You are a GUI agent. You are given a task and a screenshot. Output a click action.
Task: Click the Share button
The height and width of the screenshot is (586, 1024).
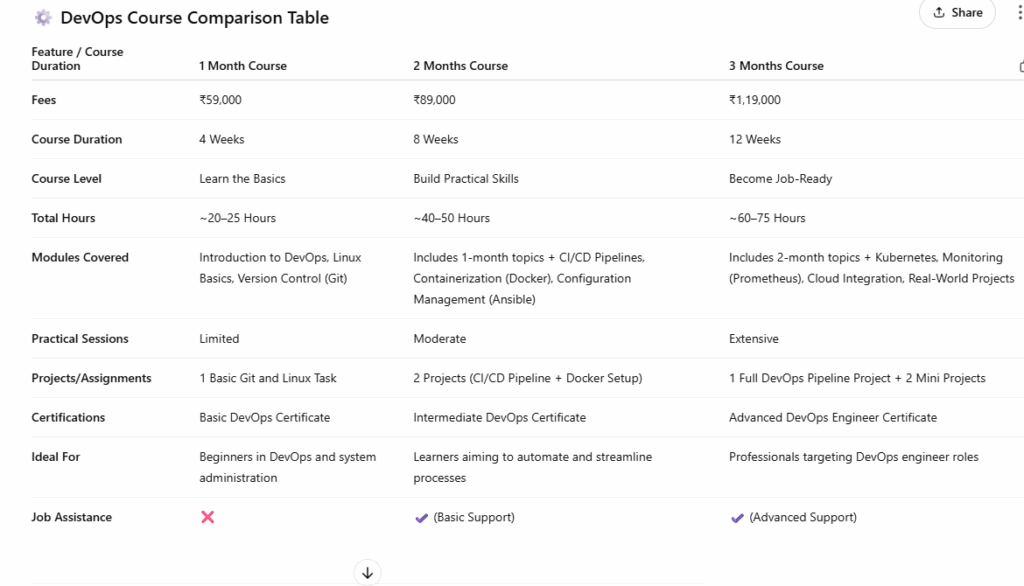coord(957,13)
